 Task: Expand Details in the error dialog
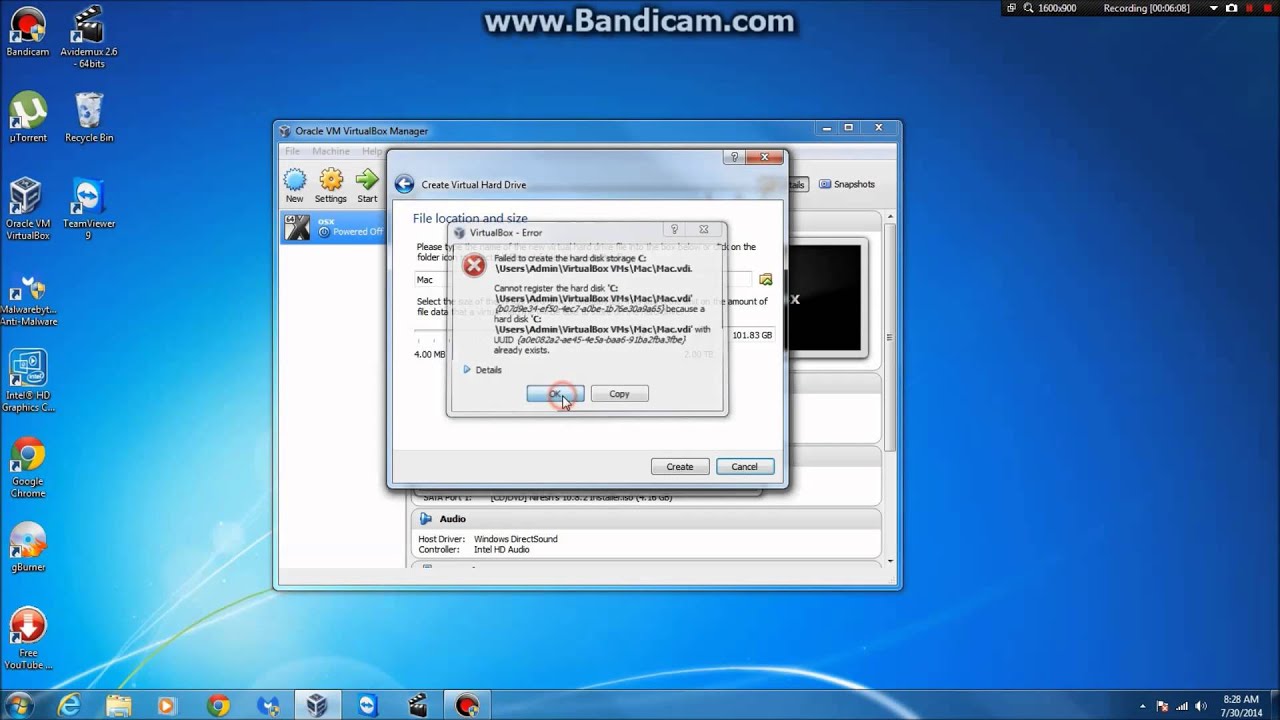[482, 370]
